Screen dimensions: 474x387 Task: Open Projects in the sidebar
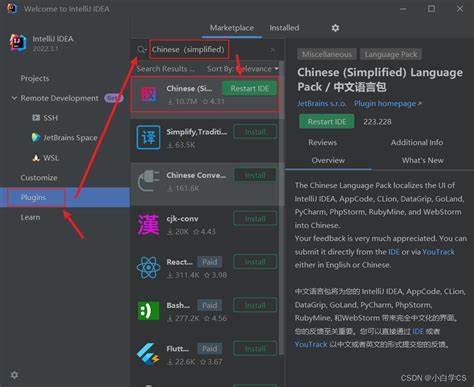coord(35,78)
